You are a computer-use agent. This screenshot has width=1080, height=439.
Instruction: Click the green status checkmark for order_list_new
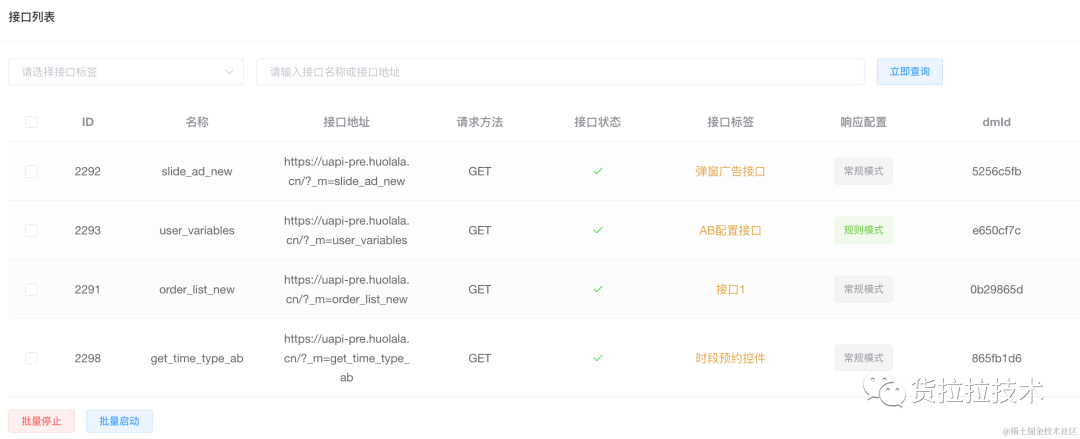click(x=598, y=289)
